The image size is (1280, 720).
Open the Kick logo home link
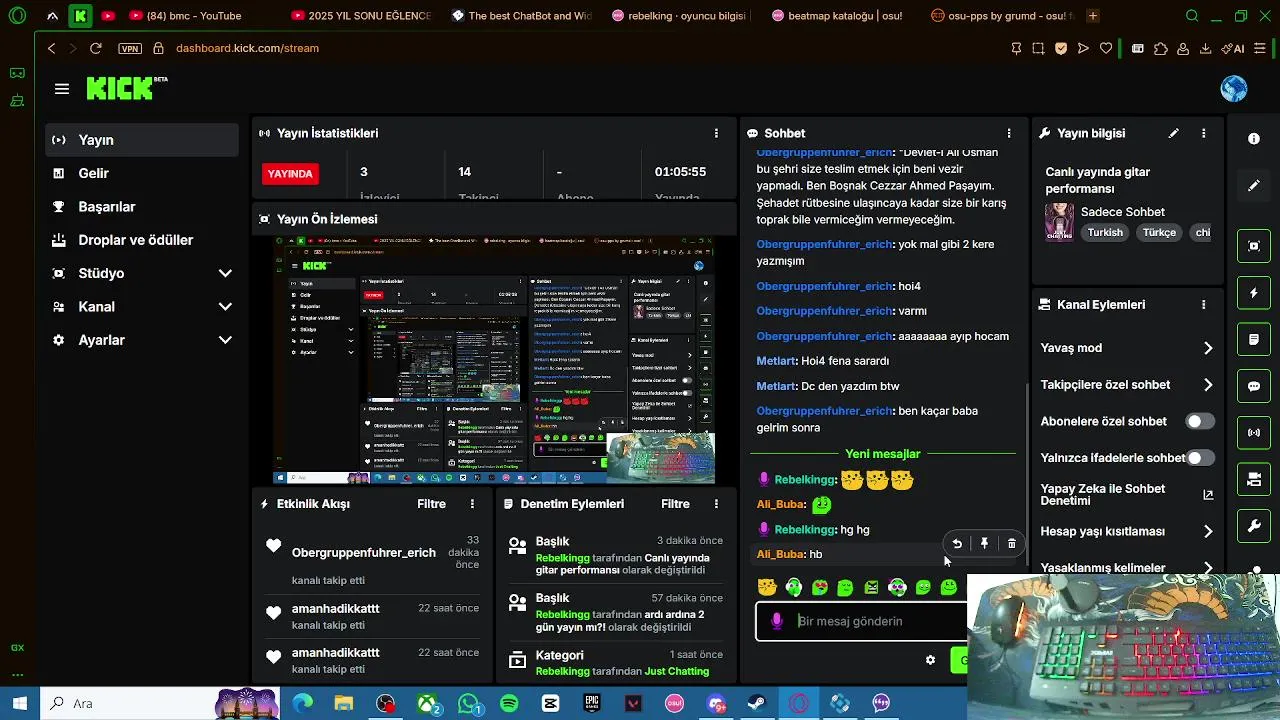click(x=126, y=89)
